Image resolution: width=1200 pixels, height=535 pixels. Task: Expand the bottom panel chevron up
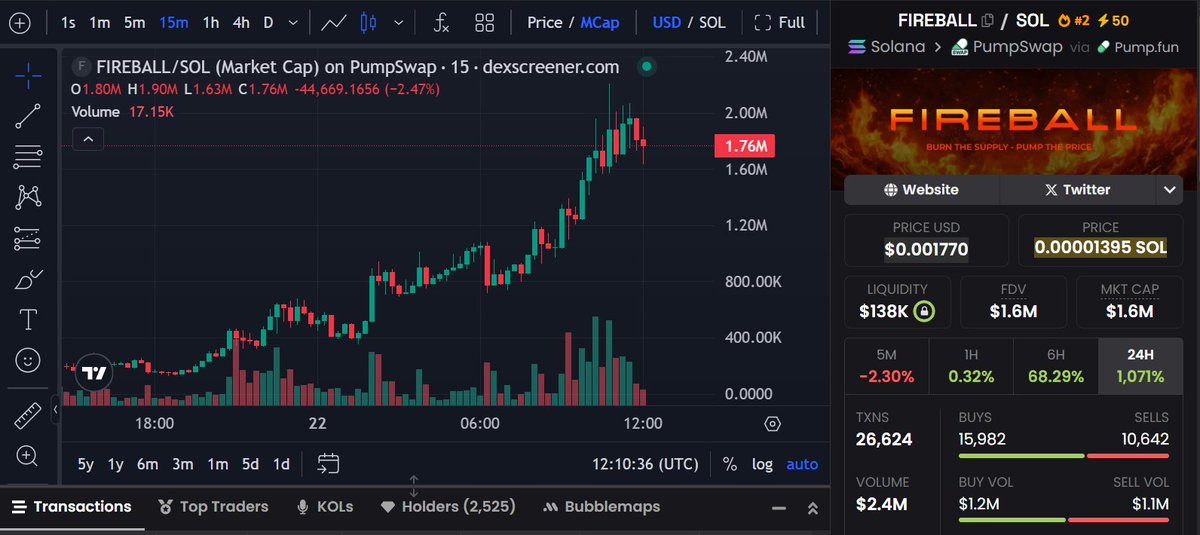813,508
